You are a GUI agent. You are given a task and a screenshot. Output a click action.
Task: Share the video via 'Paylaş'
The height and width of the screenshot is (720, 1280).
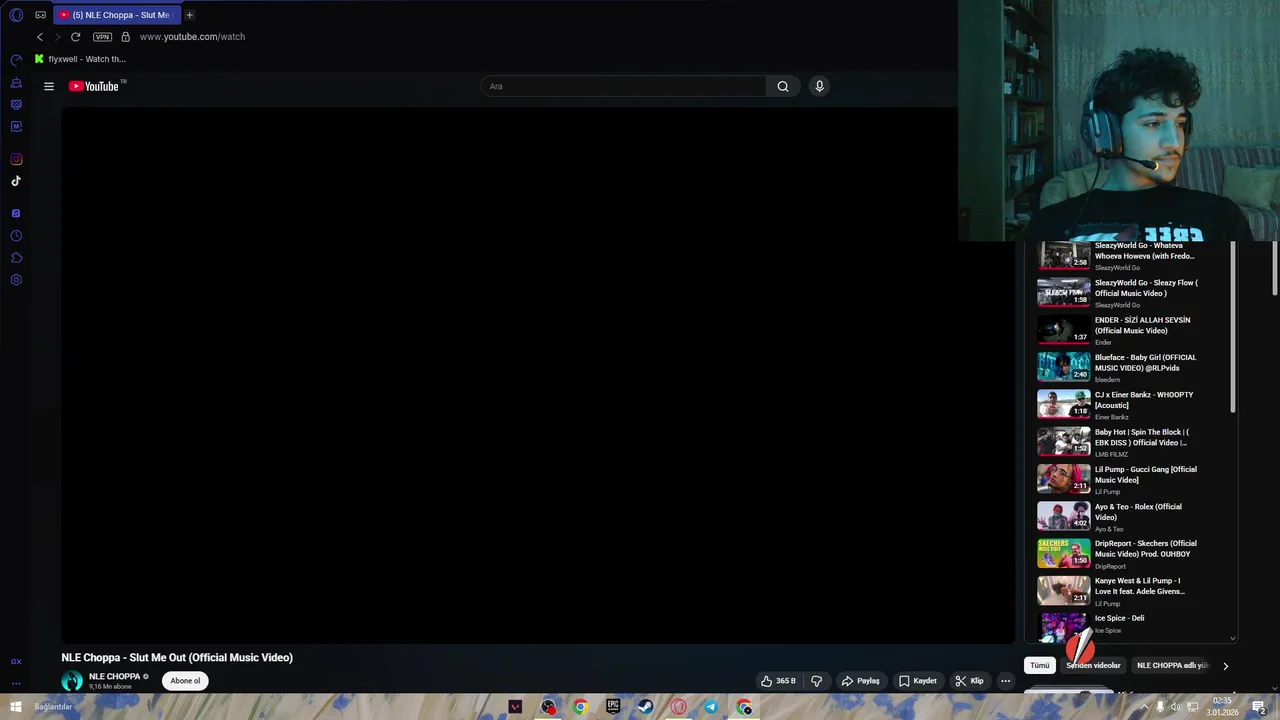point(860,681)
